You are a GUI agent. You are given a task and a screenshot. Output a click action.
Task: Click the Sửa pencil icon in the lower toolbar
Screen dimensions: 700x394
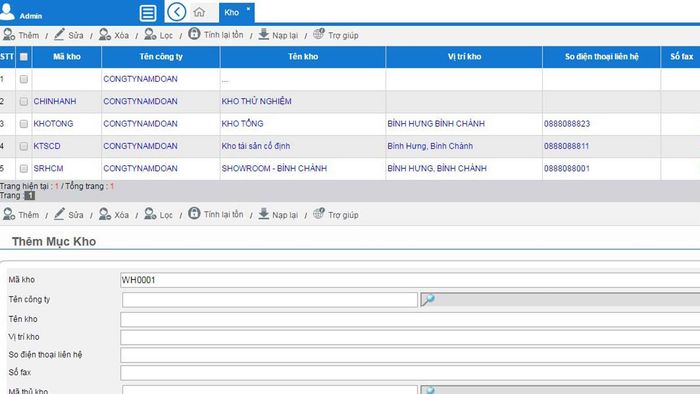pyautogui.click(x=59, y=214)
